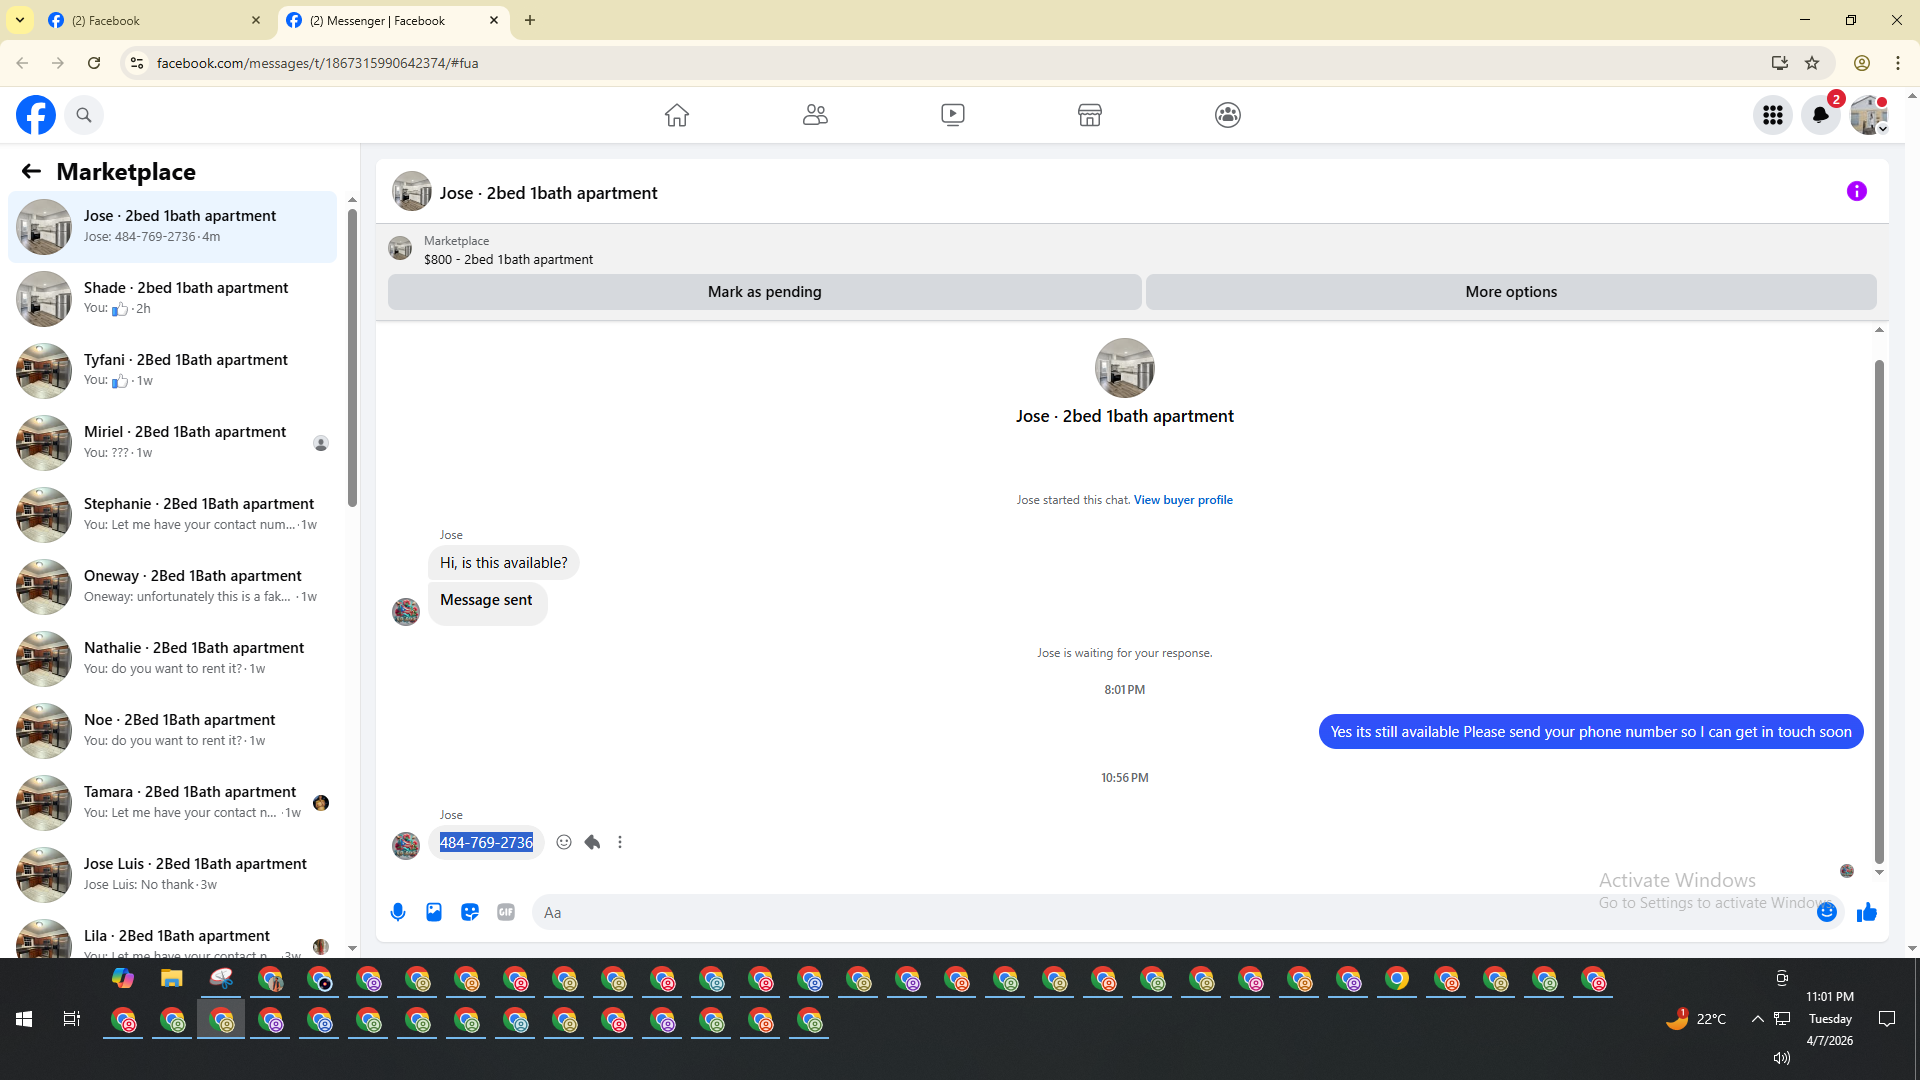Image resolution: width=1920 pixels, height=1080 pixels.
Task: Open the Marketplace storefront icon
Action: (1090, 115)
